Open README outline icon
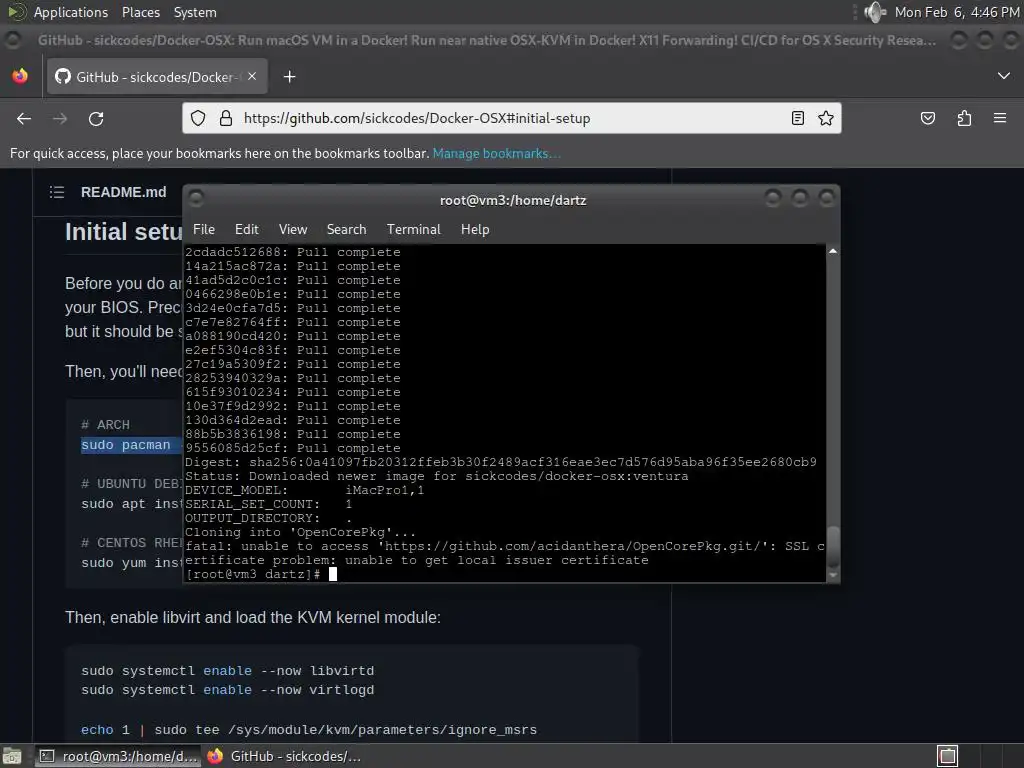Image resolution: width=1024 pixels, height=768 pixels. click(57, 192)
